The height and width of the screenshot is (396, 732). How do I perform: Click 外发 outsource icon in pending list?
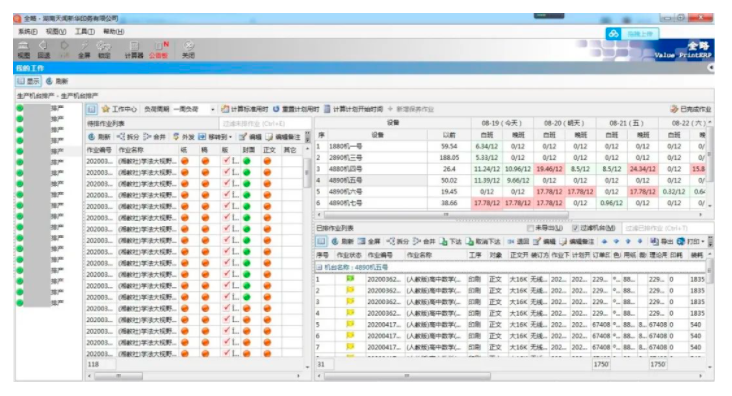(x=176, y=137)
